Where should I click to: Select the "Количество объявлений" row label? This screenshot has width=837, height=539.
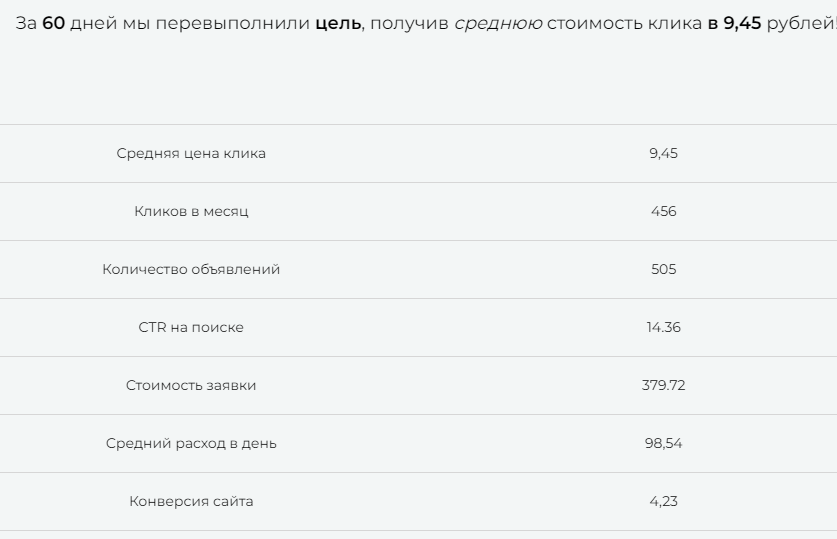tap(191, 269)
